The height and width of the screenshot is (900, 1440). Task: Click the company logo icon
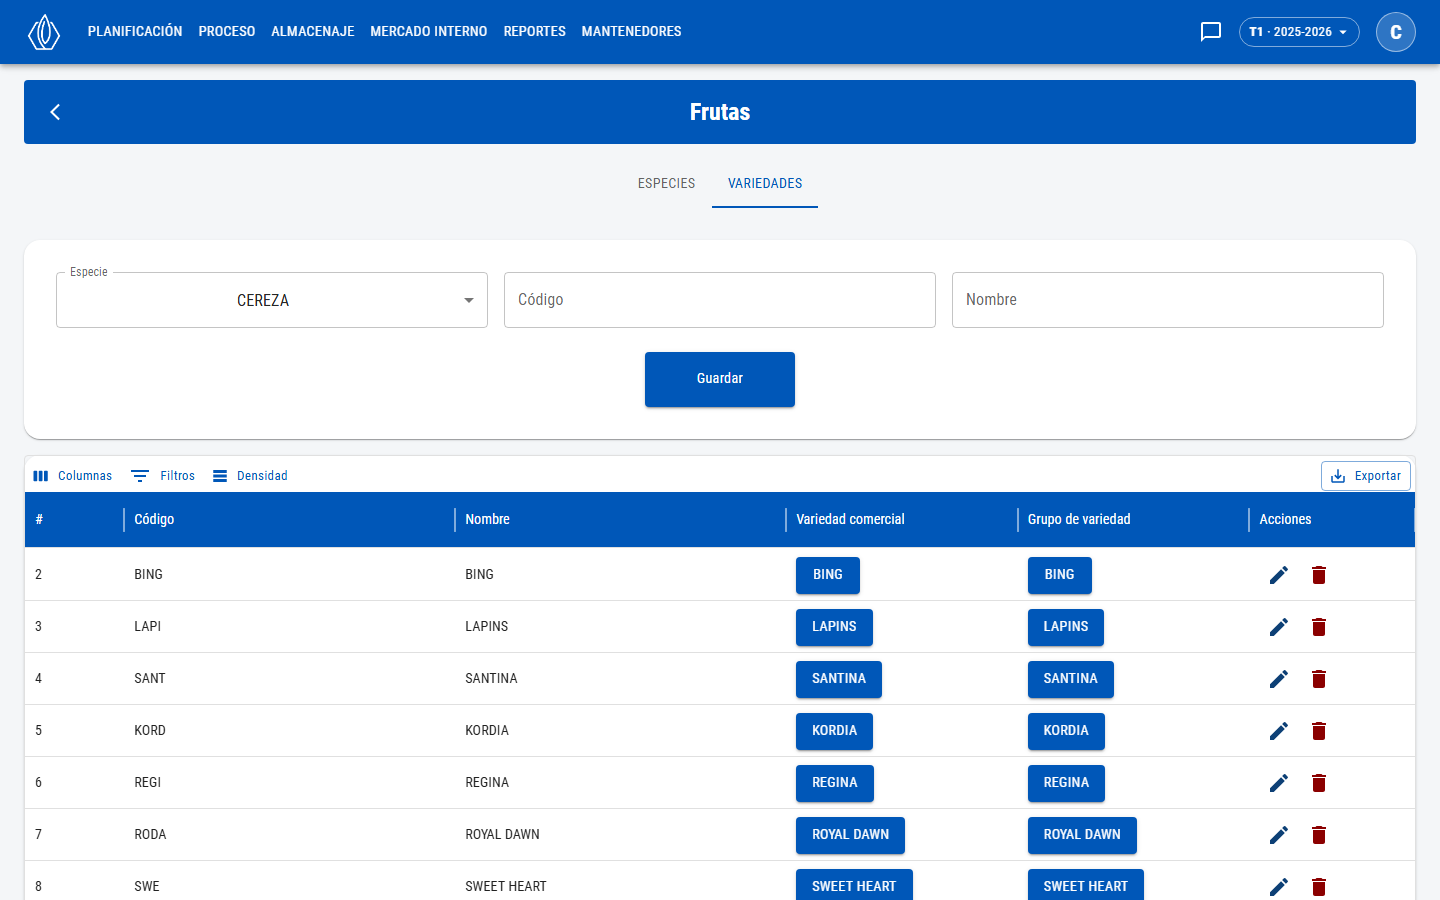click(44, 32)
